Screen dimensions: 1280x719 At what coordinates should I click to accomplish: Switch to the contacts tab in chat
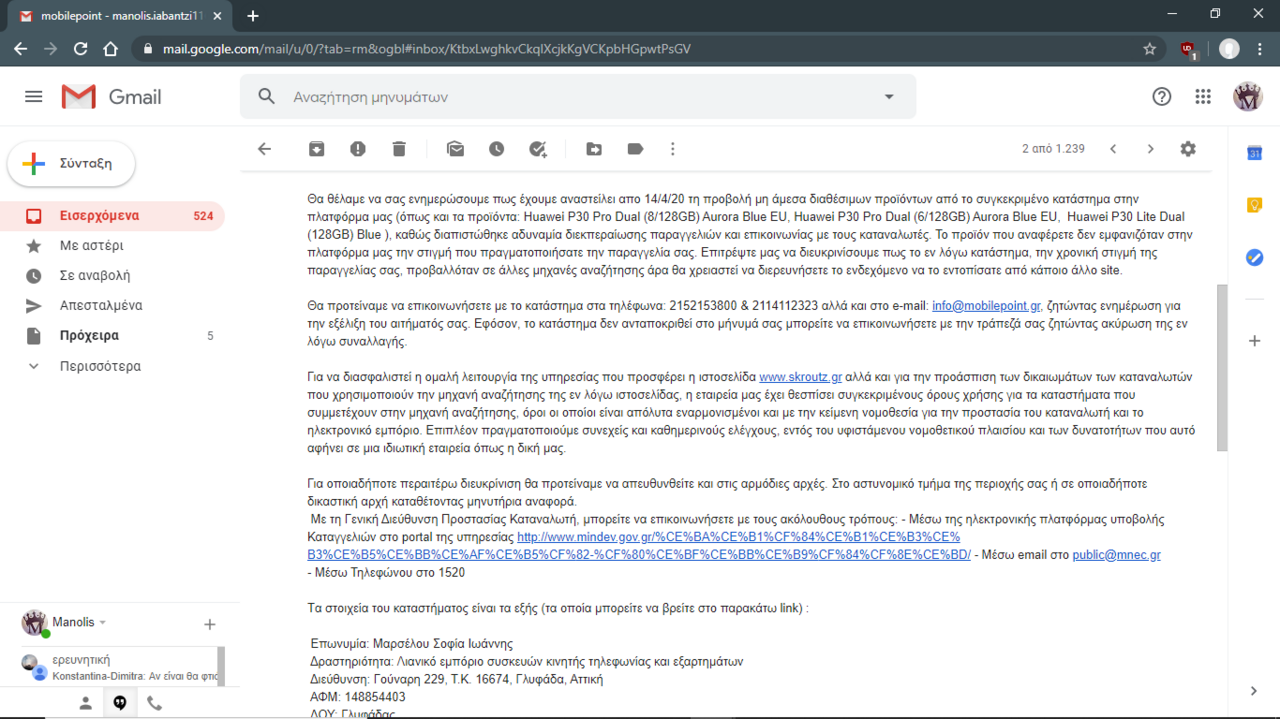click(86, 703)
